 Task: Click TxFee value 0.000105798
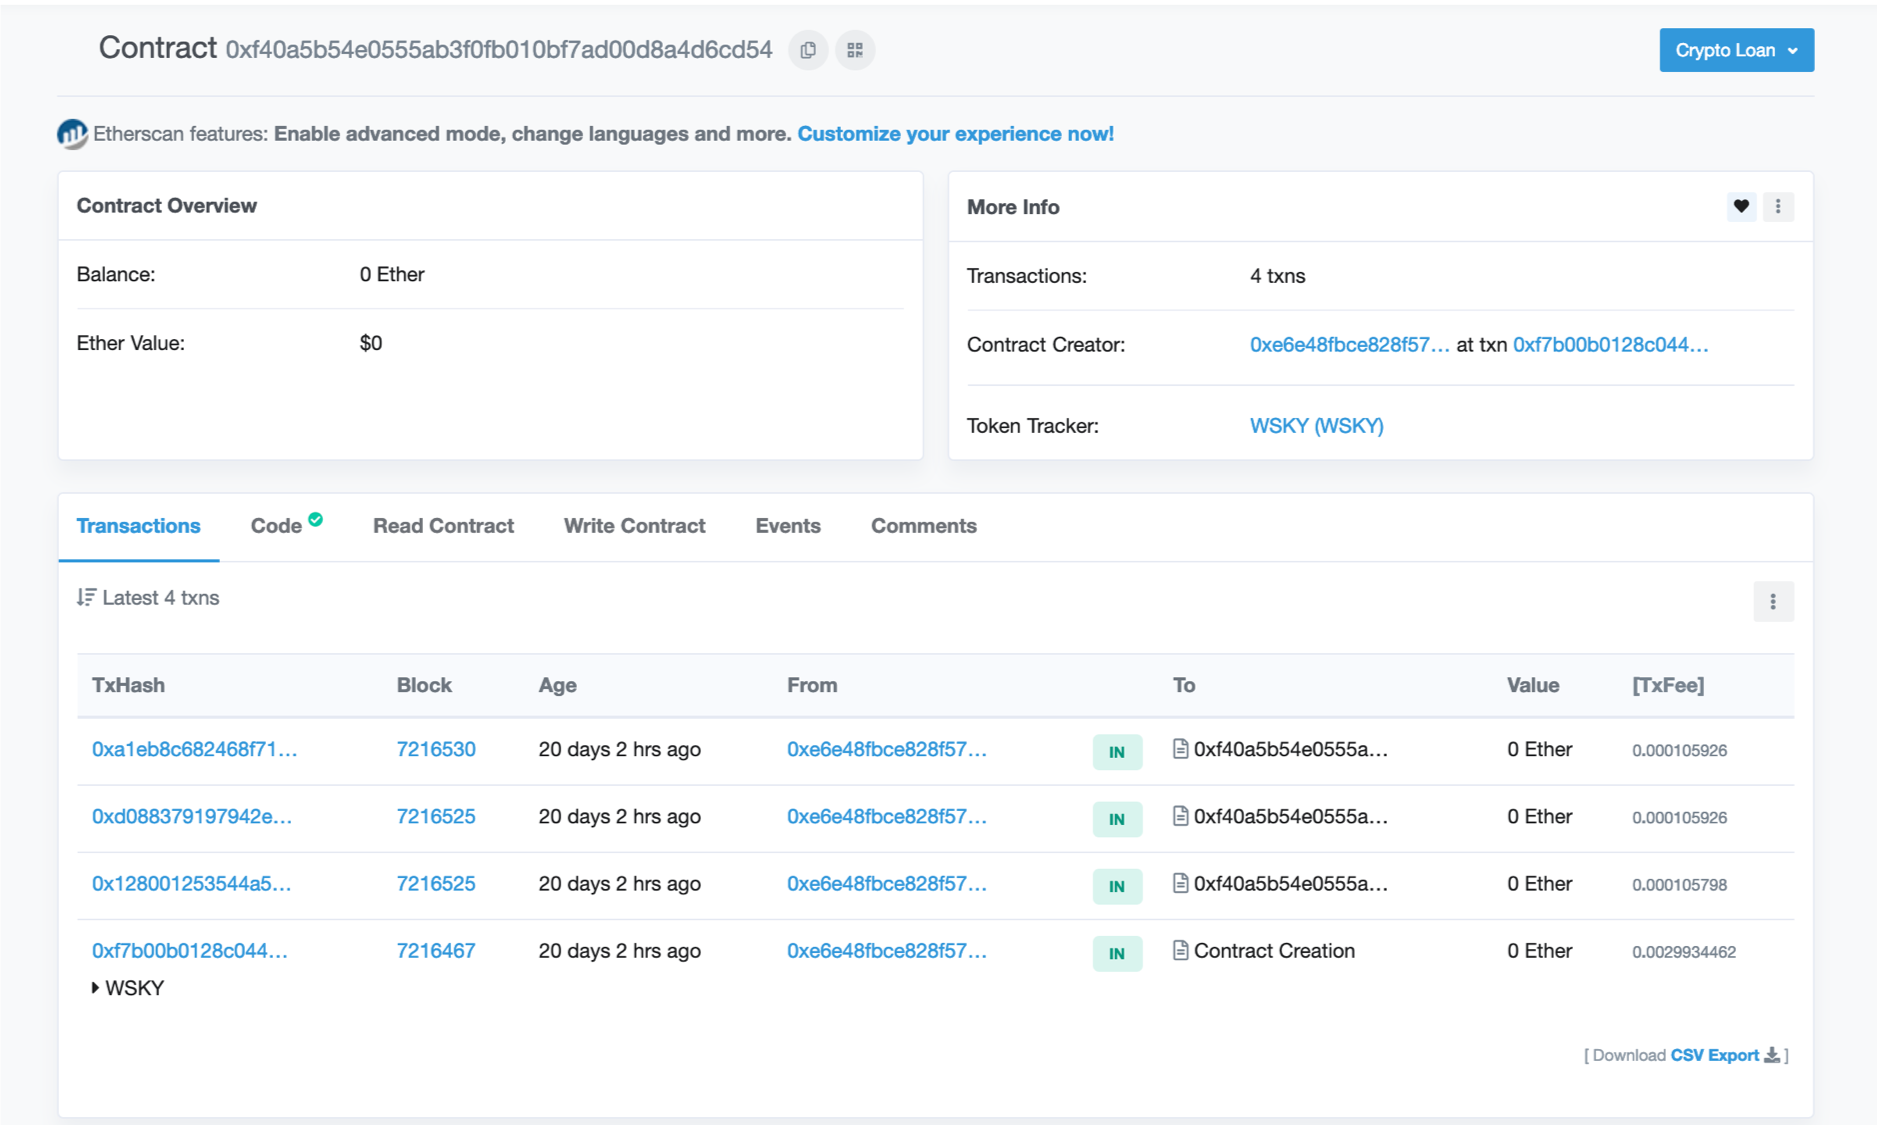(1679, 885)
